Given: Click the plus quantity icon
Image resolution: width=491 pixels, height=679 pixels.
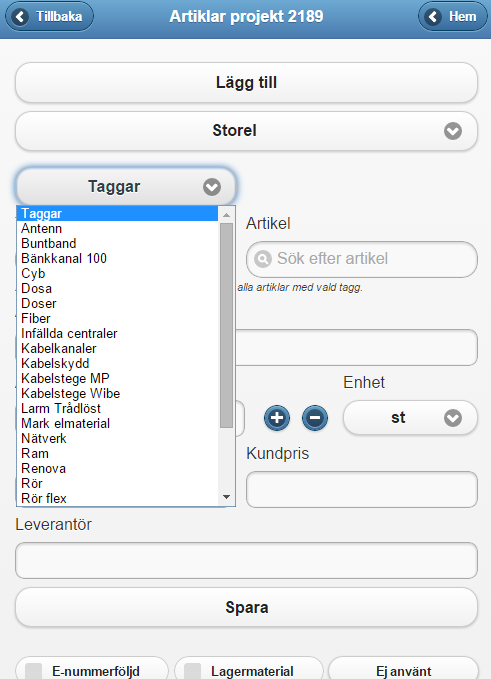Looking at the screenshot, I should point(277,418).
